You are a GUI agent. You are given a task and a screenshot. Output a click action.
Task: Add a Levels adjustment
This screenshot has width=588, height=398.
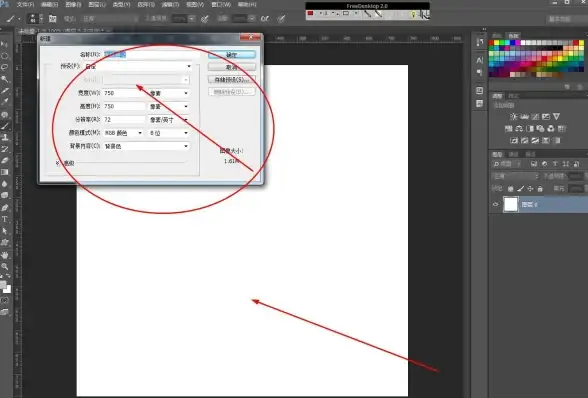point(524,117)
